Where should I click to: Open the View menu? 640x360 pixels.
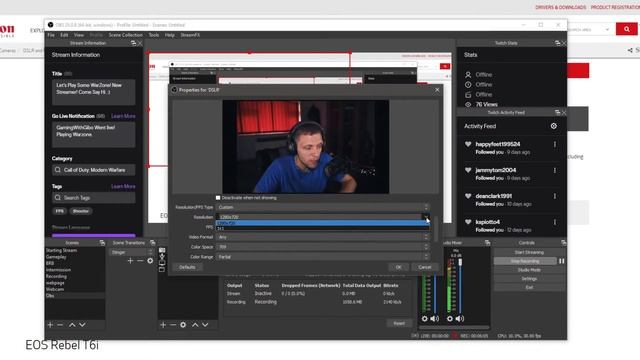[79, 35]
